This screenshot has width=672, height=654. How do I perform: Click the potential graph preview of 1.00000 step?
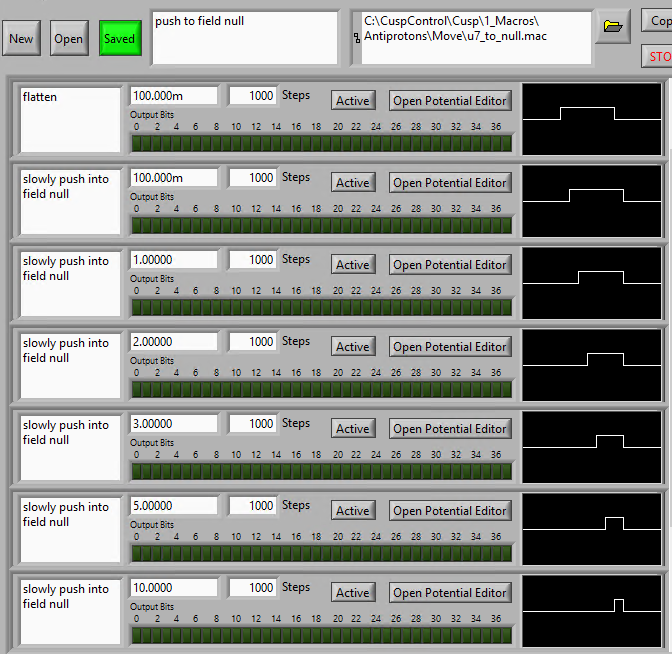[x=592, y=283]
